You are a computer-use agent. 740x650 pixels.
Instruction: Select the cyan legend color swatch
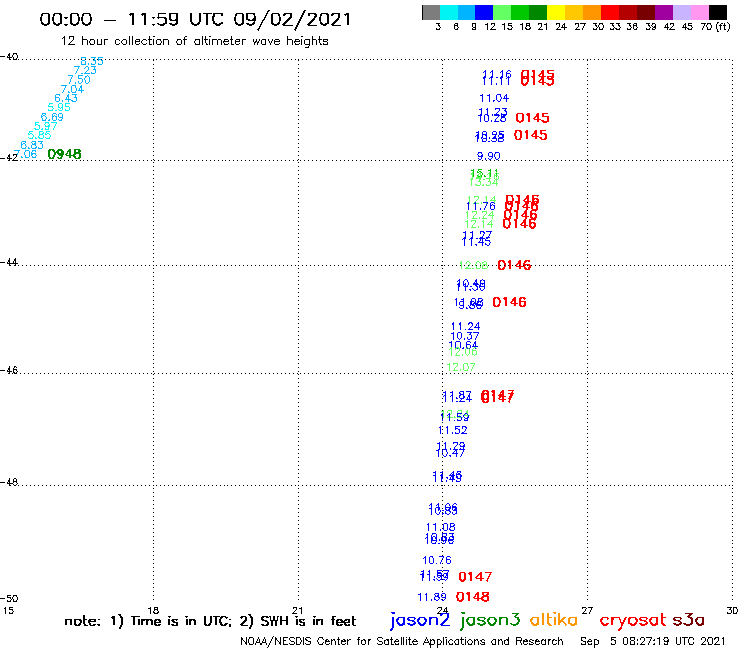[x=449, y=12]
